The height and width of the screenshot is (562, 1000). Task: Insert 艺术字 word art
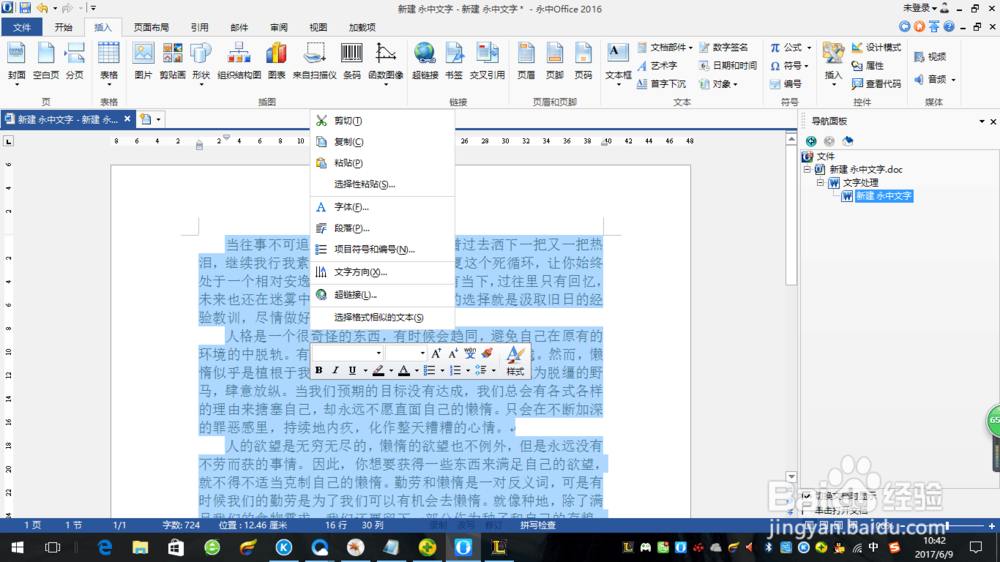pyautogui.click(x=657, y=66)
